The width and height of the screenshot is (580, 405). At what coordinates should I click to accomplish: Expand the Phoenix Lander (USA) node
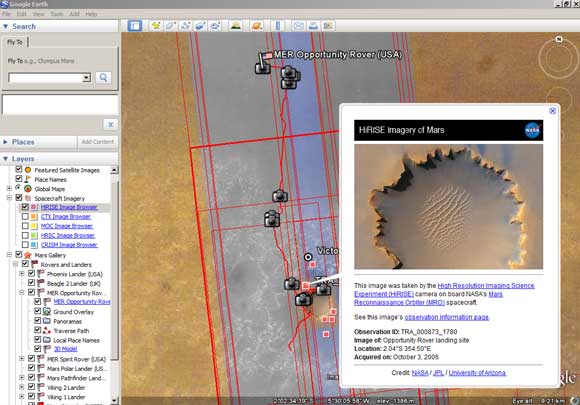21,274
